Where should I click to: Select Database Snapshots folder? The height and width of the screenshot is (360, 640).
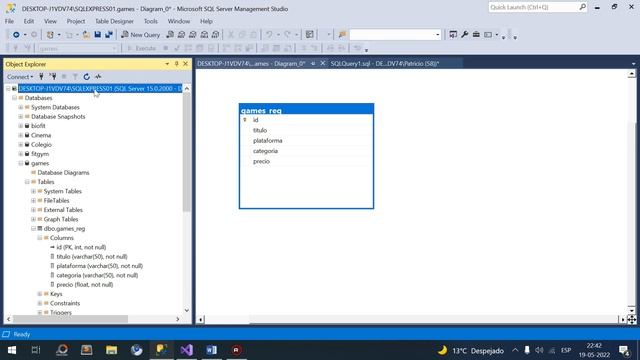tap(58, 117)
